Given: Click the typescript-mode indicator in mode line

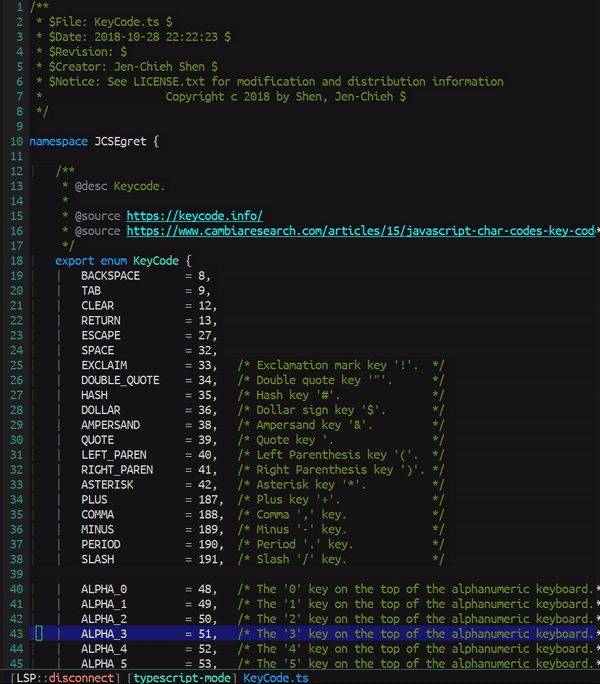Looking at the screenshot, I should click(182, 678).
